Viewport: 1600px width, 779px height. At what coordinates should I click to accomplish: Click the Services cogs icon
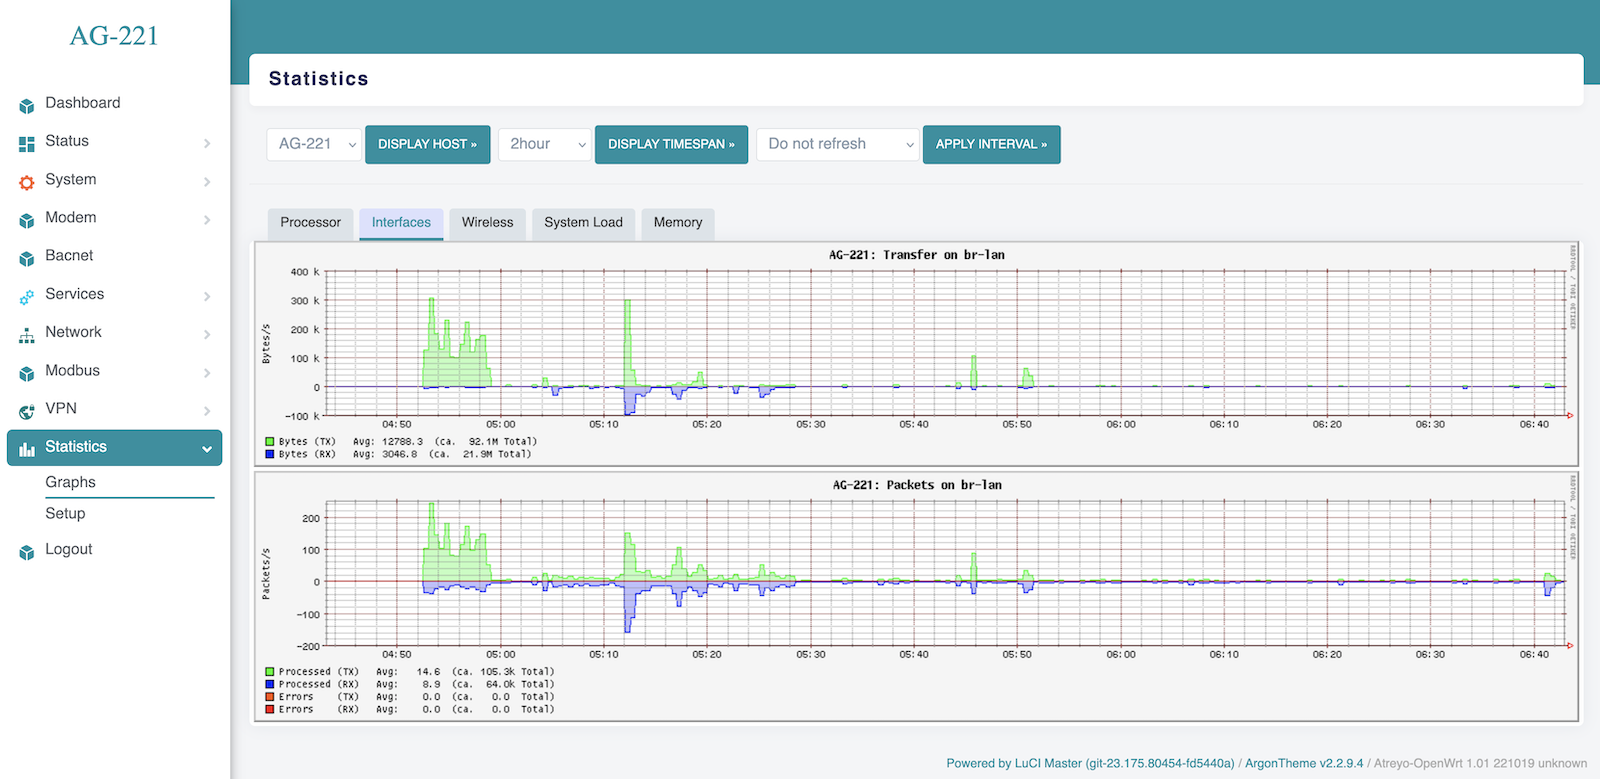(27, 296)
